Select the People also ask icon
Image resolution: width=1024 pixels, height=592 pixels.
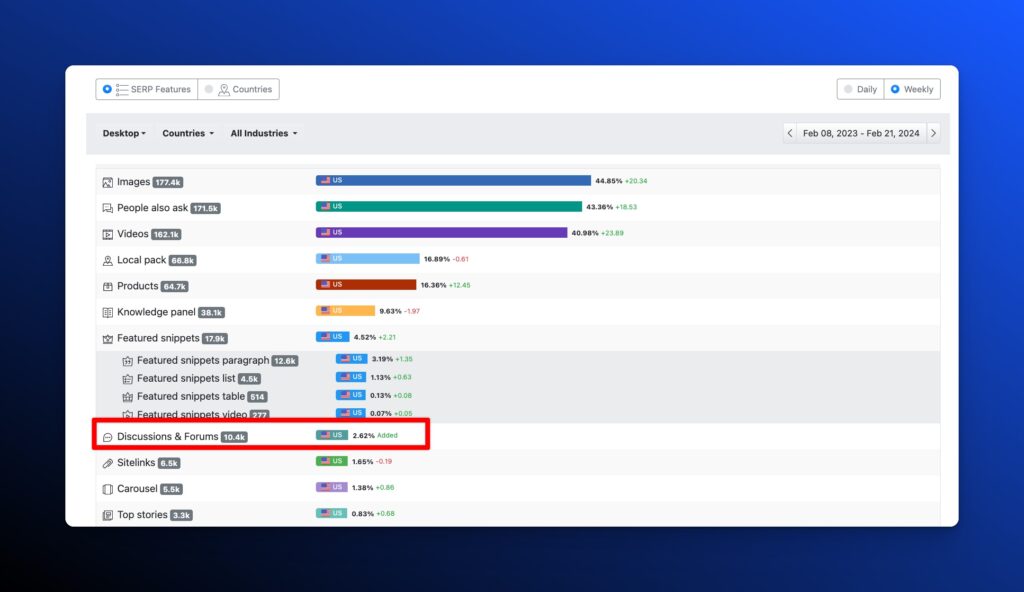107,208
